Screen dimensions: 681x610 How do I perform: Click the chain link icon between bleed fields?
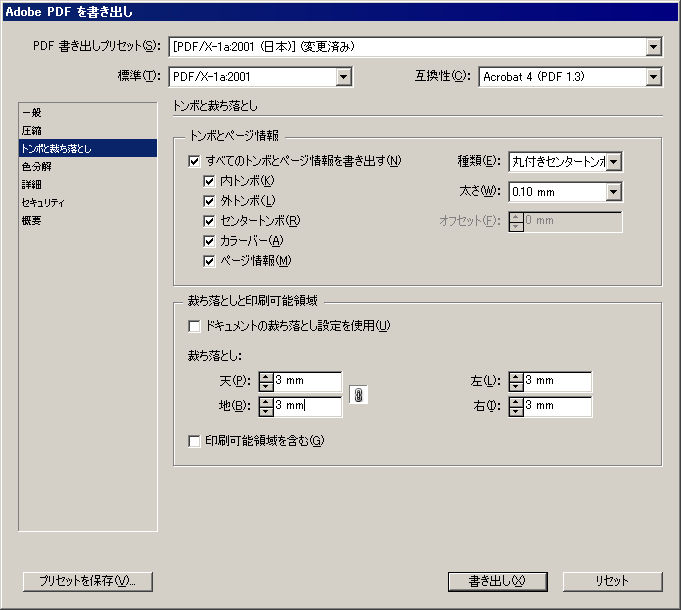(x=358, y=394)
